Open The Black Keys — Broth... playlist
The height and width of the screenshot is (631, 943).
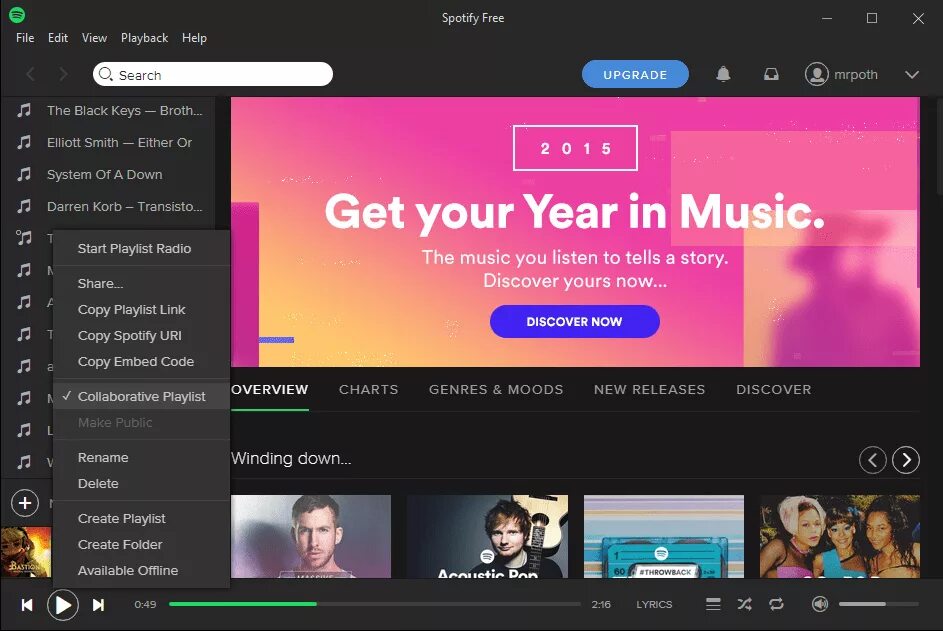[x=124, y=110]
